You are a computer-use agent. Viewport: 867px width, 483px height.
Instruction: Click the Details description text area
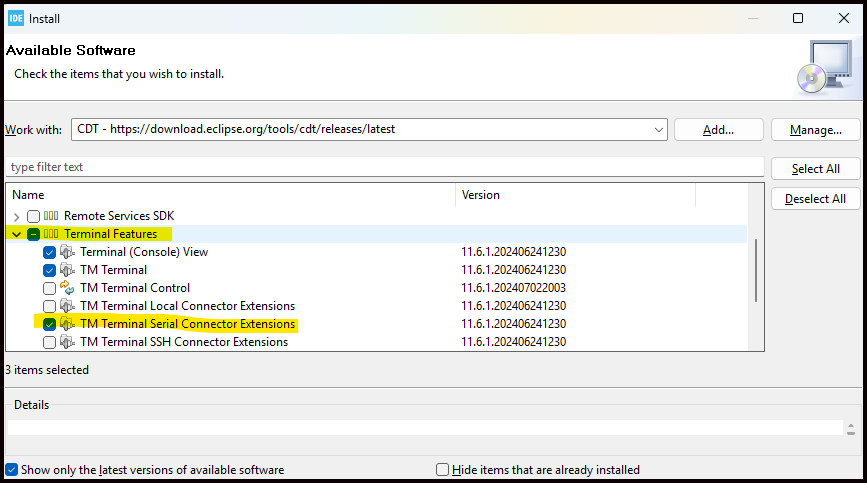(x=425, y=428)
